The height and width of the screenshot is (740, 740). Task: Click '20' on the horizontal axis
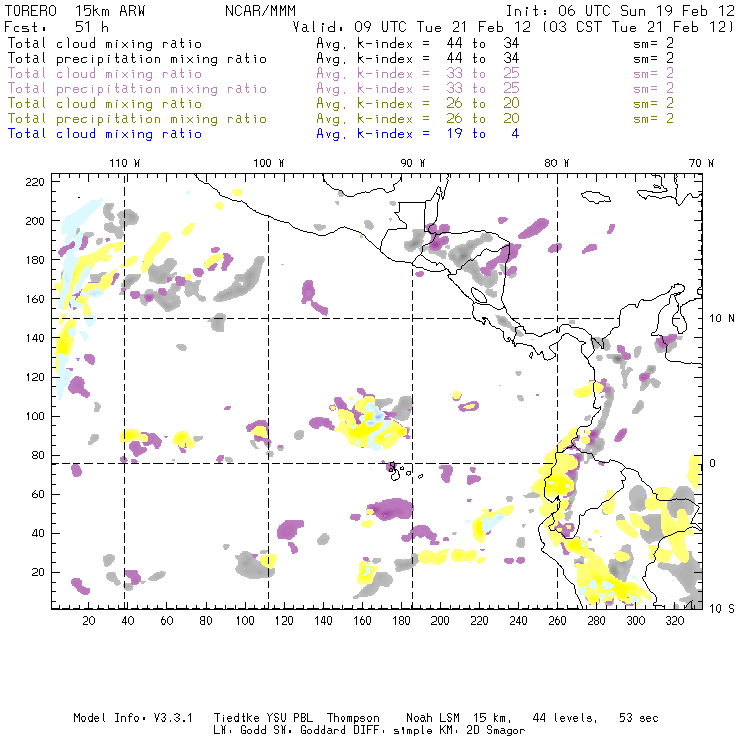click(x=89, y=621)
